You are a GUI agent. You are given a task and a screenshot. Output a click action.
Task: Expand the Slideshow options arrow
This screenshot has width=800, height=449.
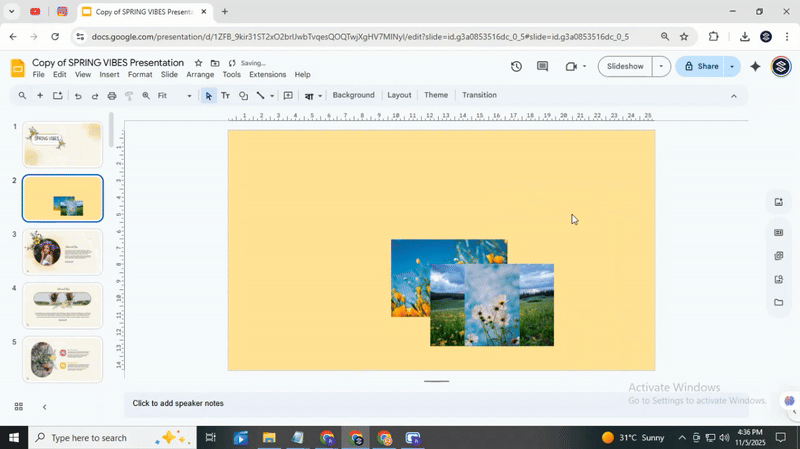point(661,67)
